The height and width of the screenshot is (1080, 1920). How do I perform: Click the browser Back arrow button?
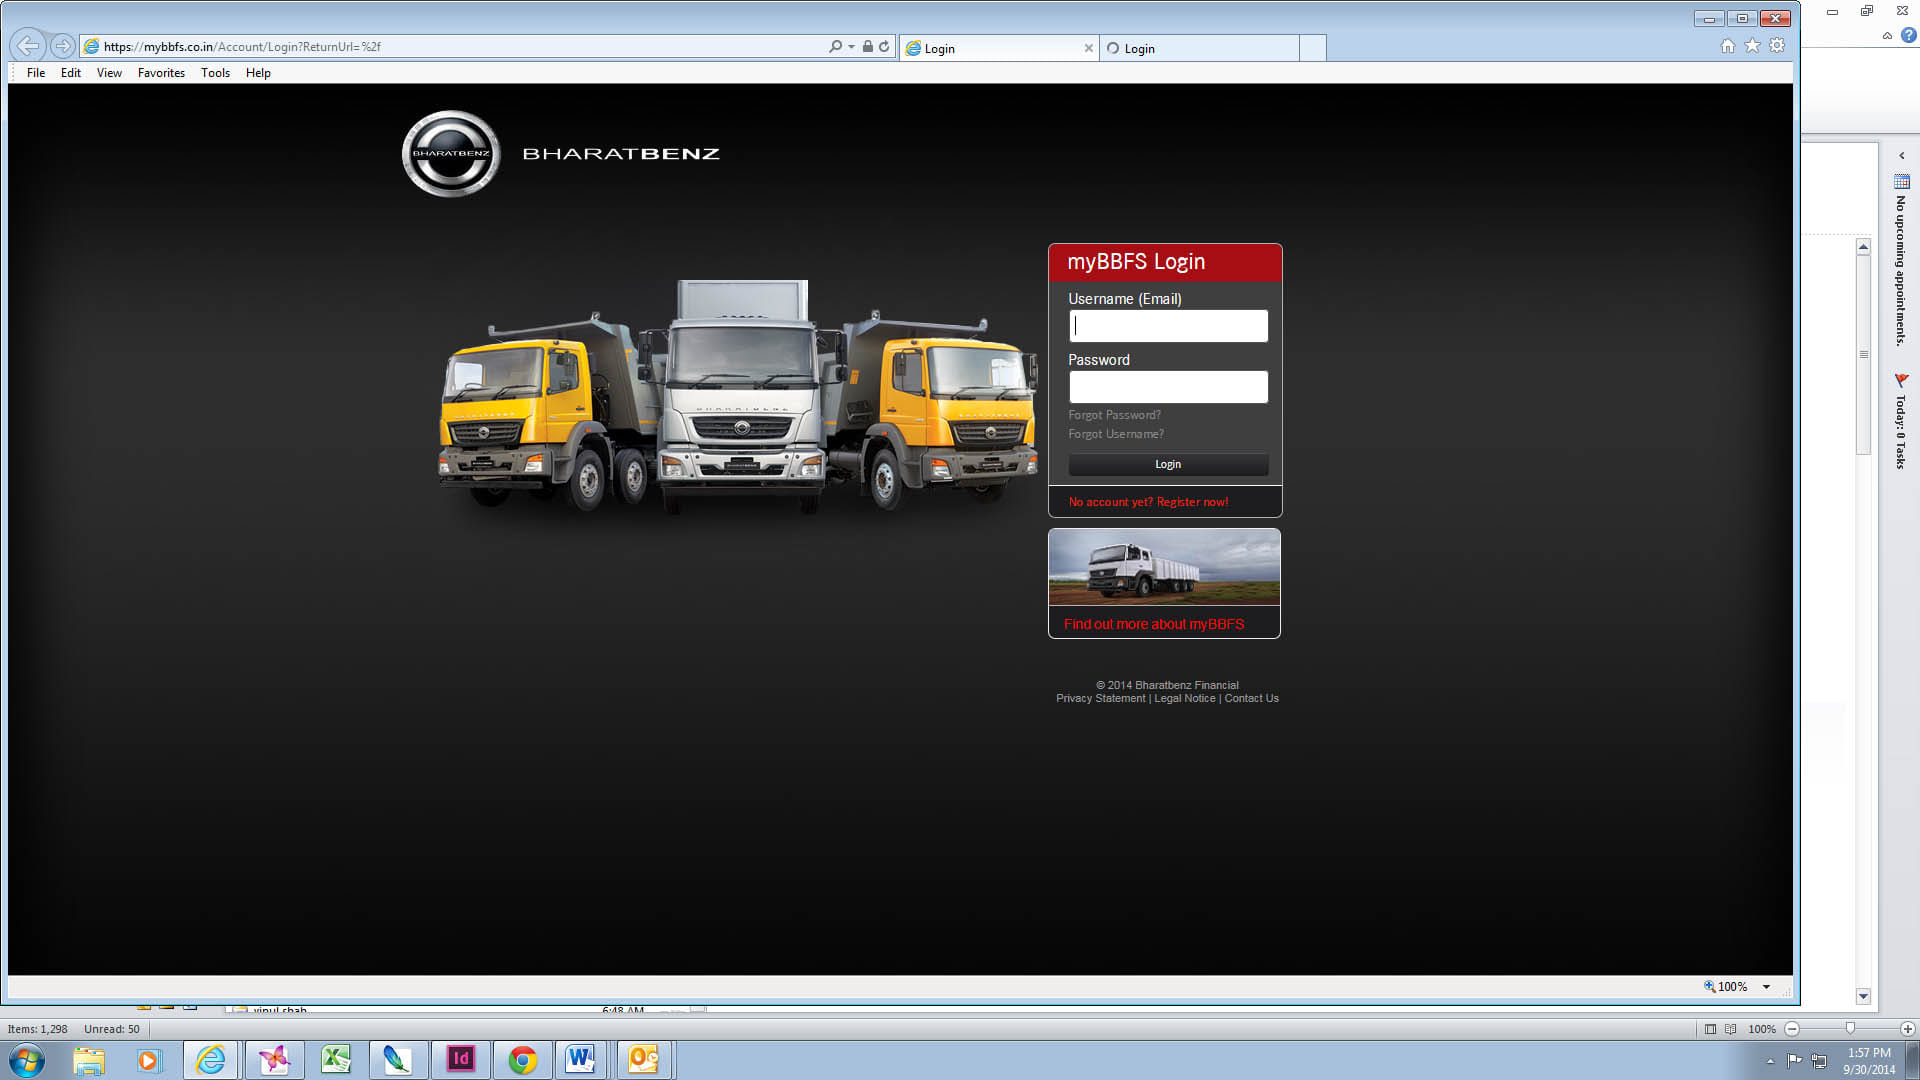(28, 46)
